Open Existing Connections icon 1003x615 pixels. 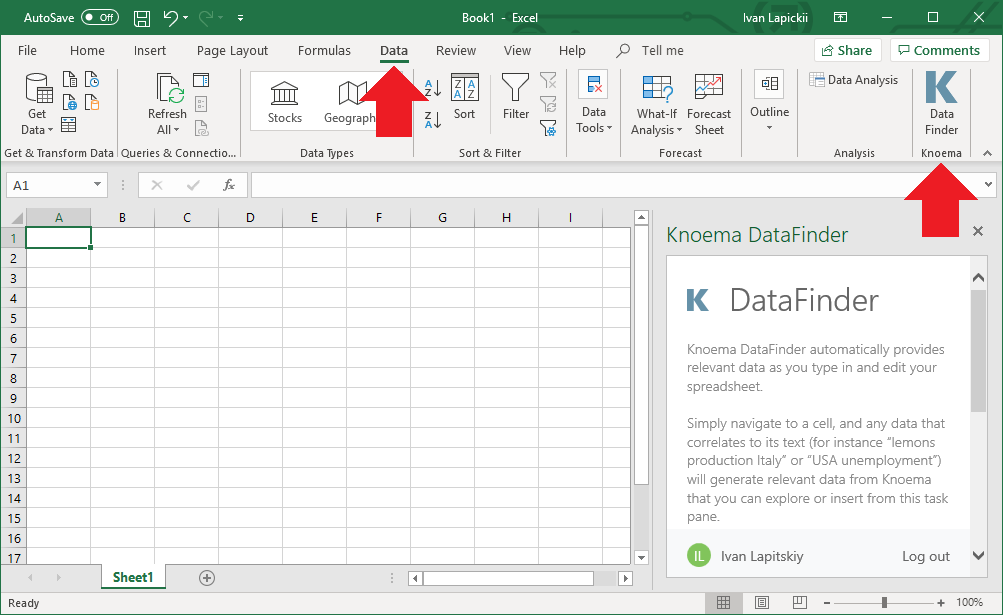click(92, 102)
